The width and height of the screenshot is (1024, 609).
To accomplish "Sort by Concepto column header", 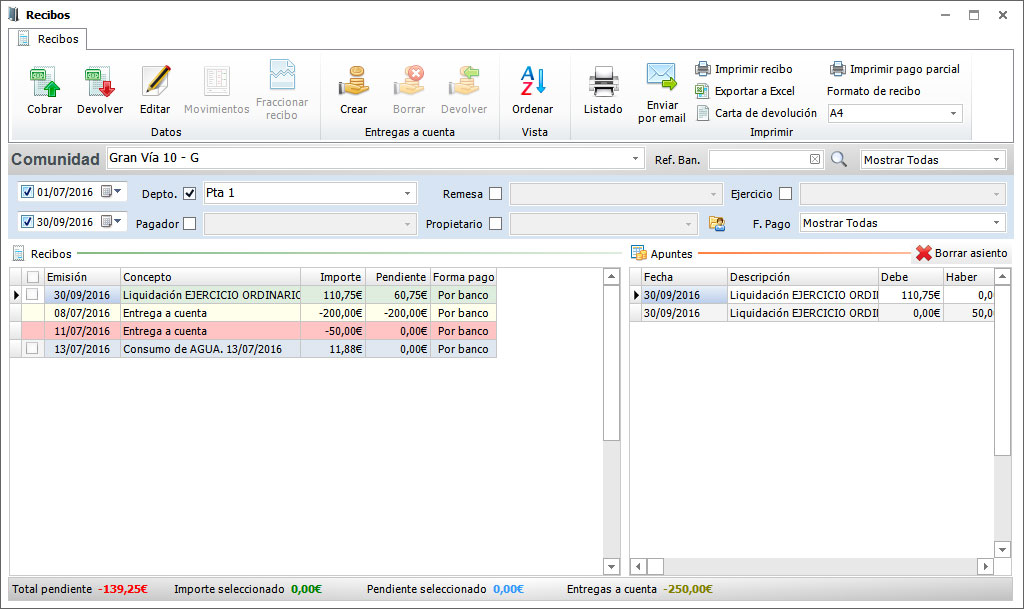I will [x=210, y=277].
